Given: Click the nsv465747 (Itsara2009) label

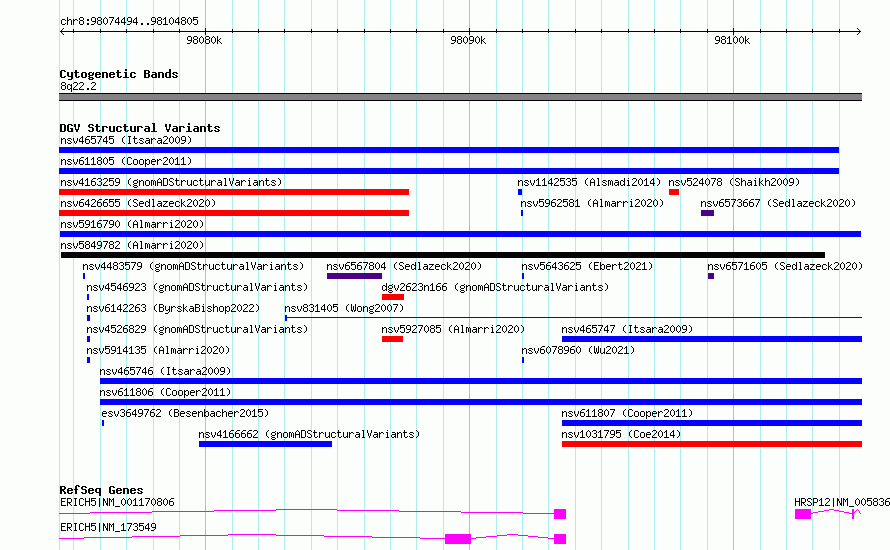Looking at the screenshot, I should [627, 329].
